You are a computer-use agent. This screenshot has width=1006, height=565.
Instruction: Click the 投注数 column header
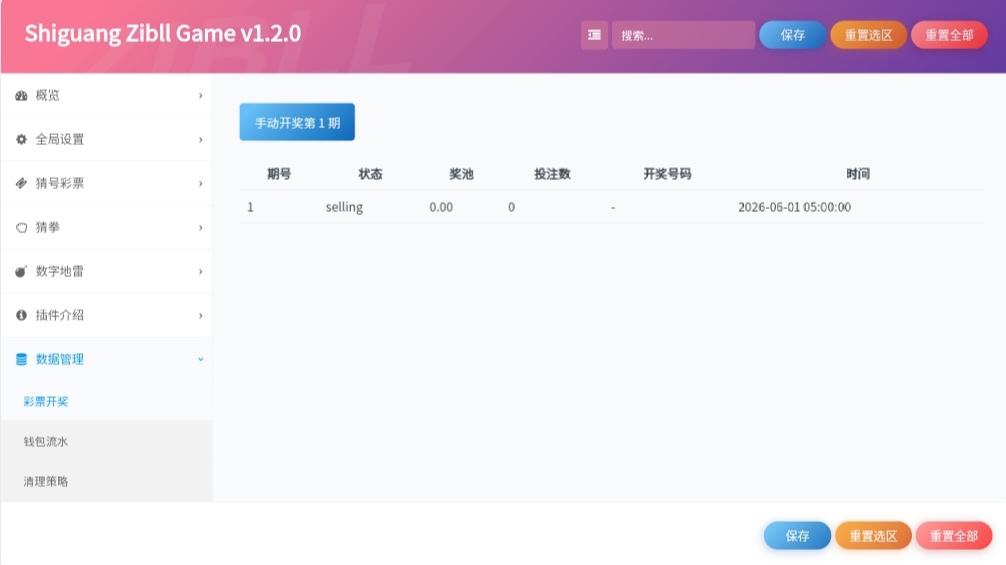552,174
